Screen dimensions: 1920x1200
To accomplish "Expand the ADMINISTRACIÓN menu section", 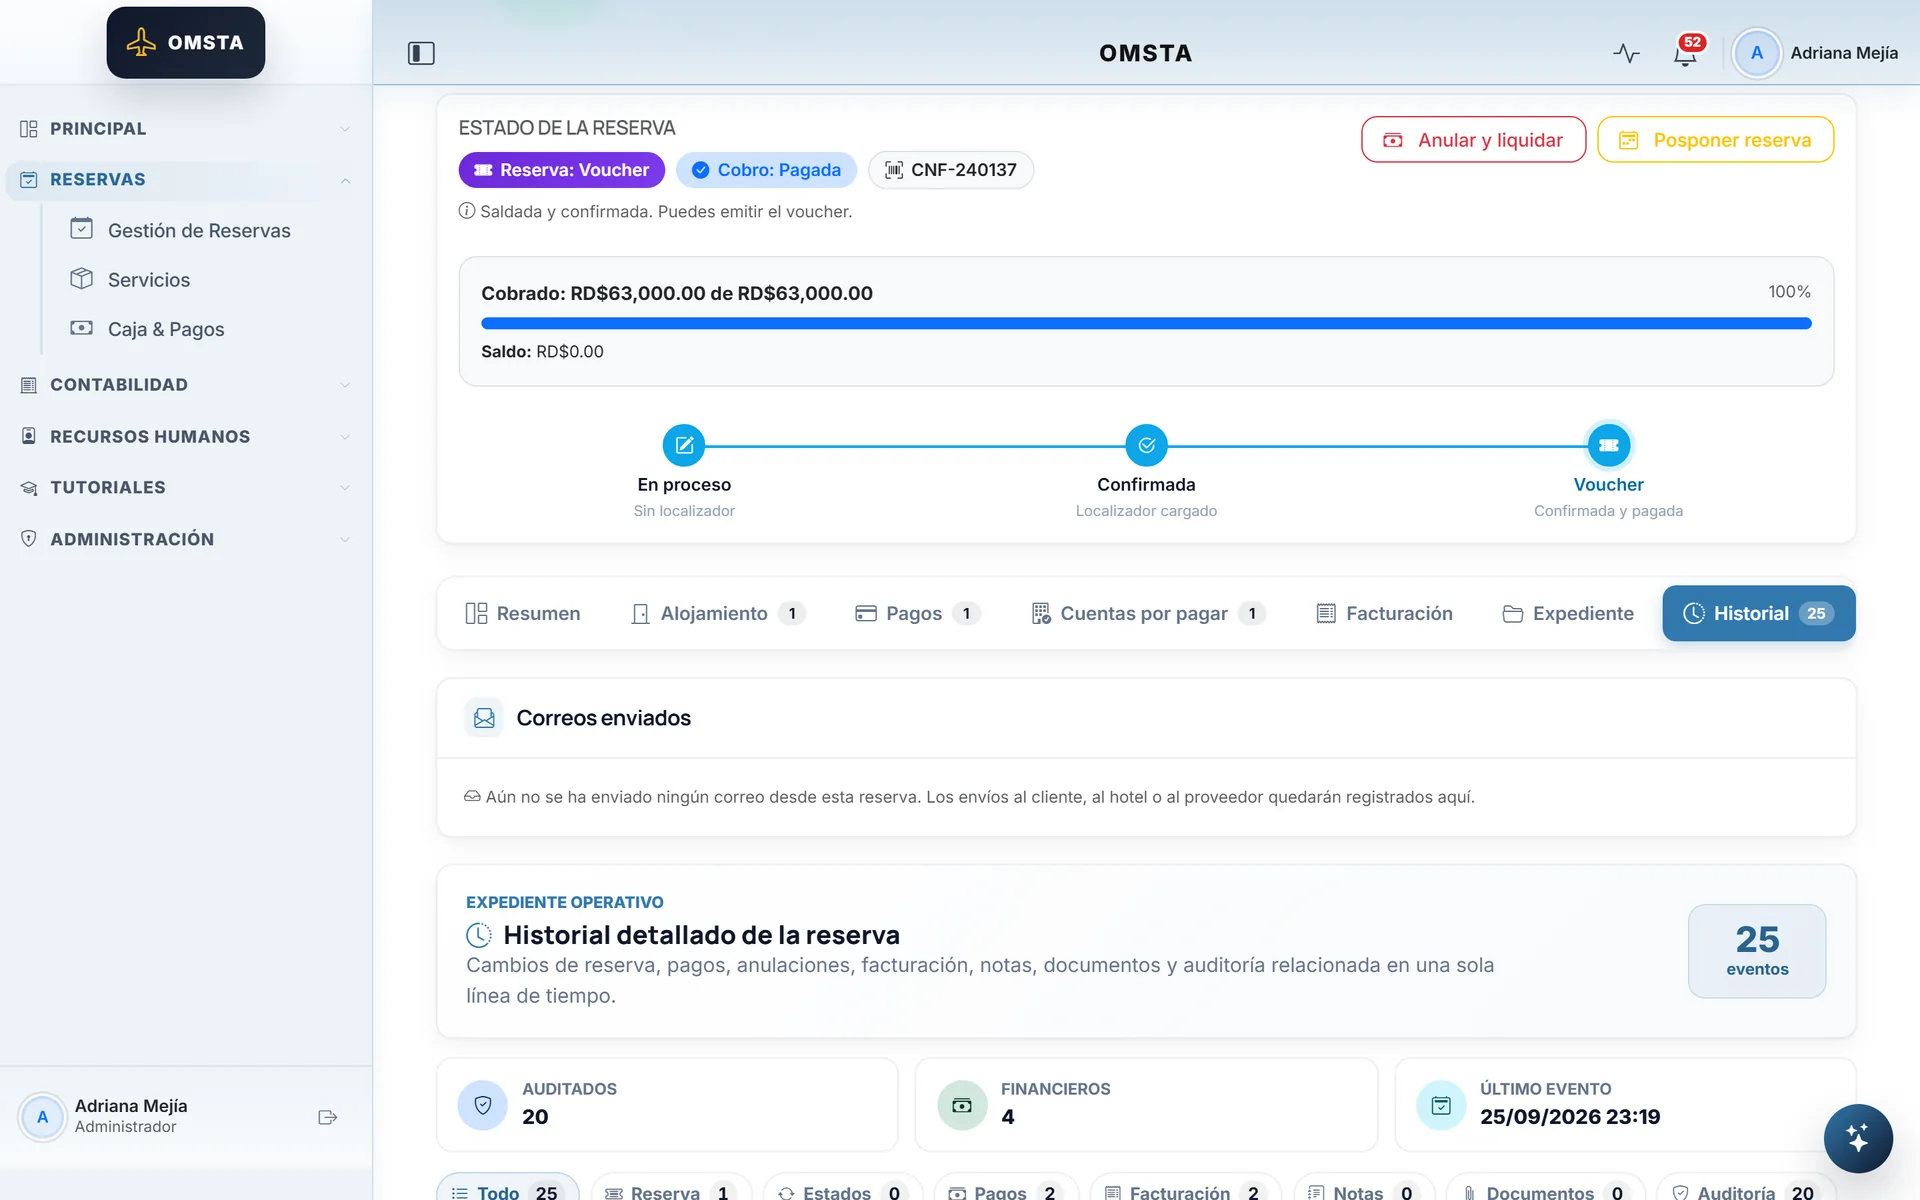I will tap(186, 539).
